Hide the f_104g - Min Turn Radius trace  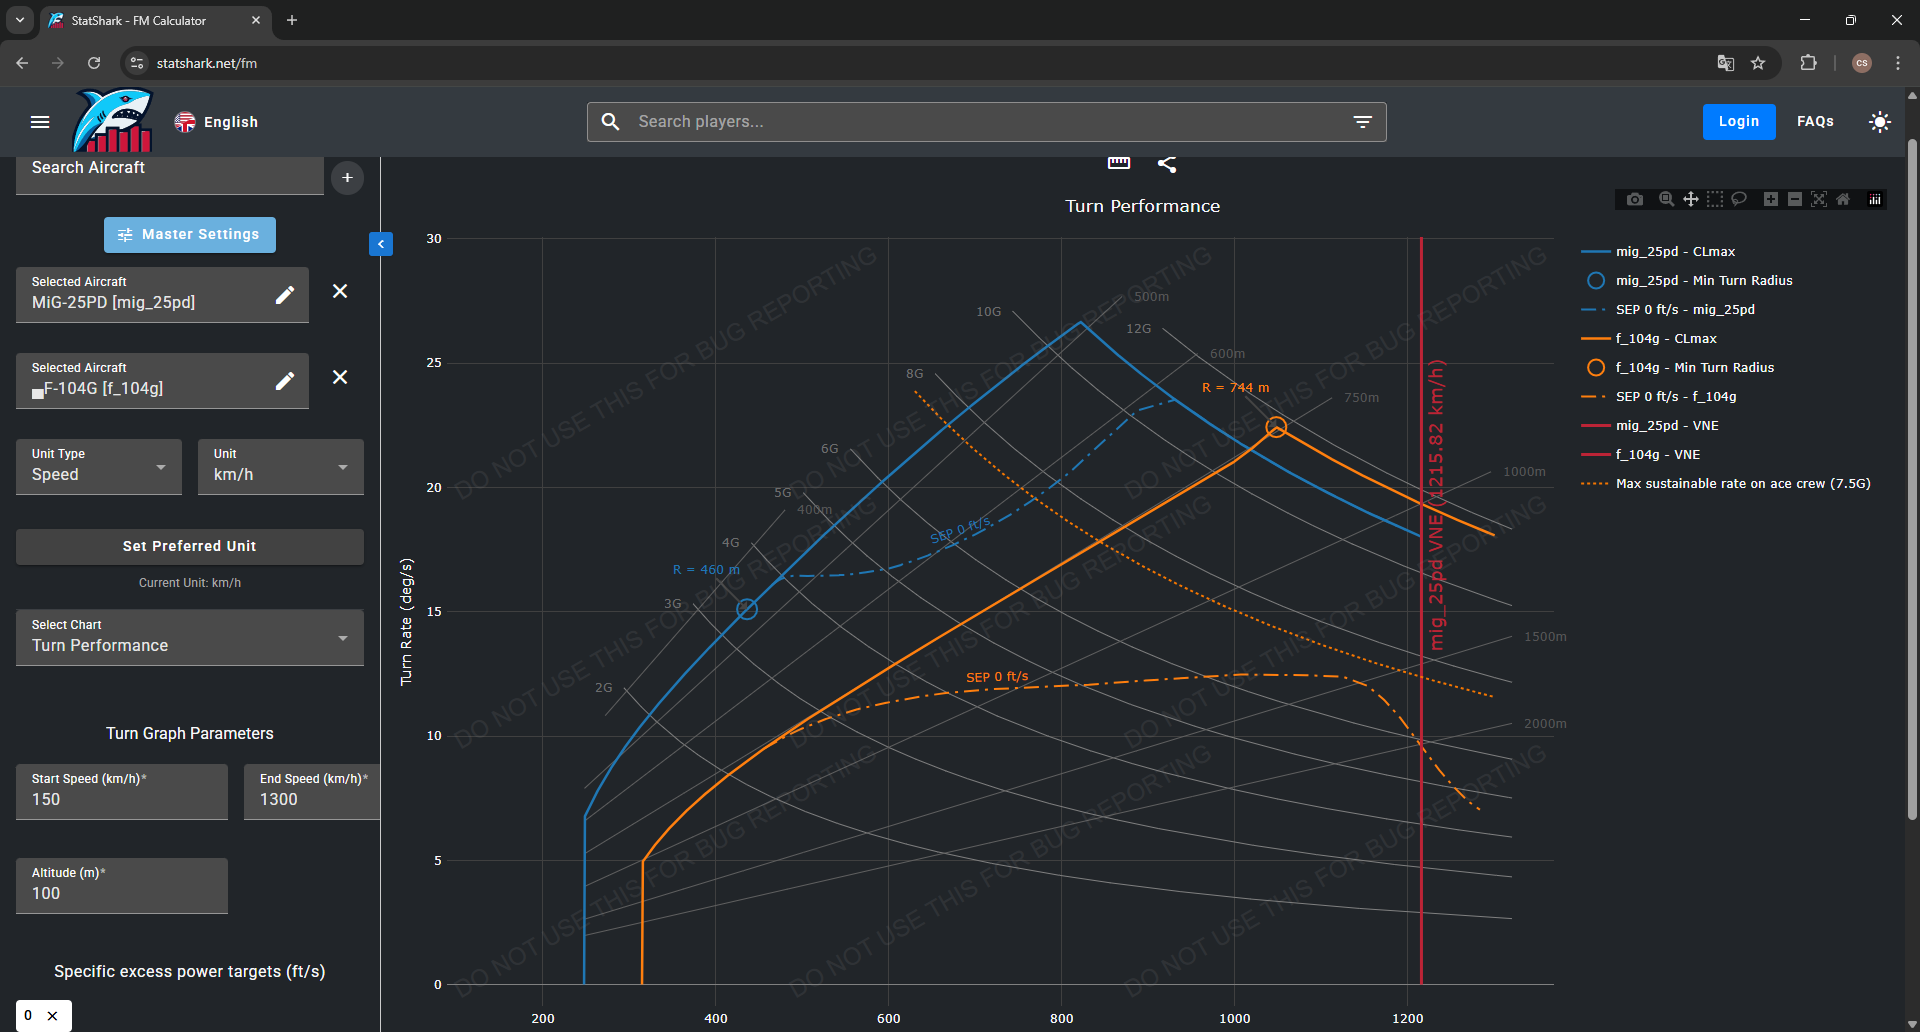click(x=1694, y=368)
